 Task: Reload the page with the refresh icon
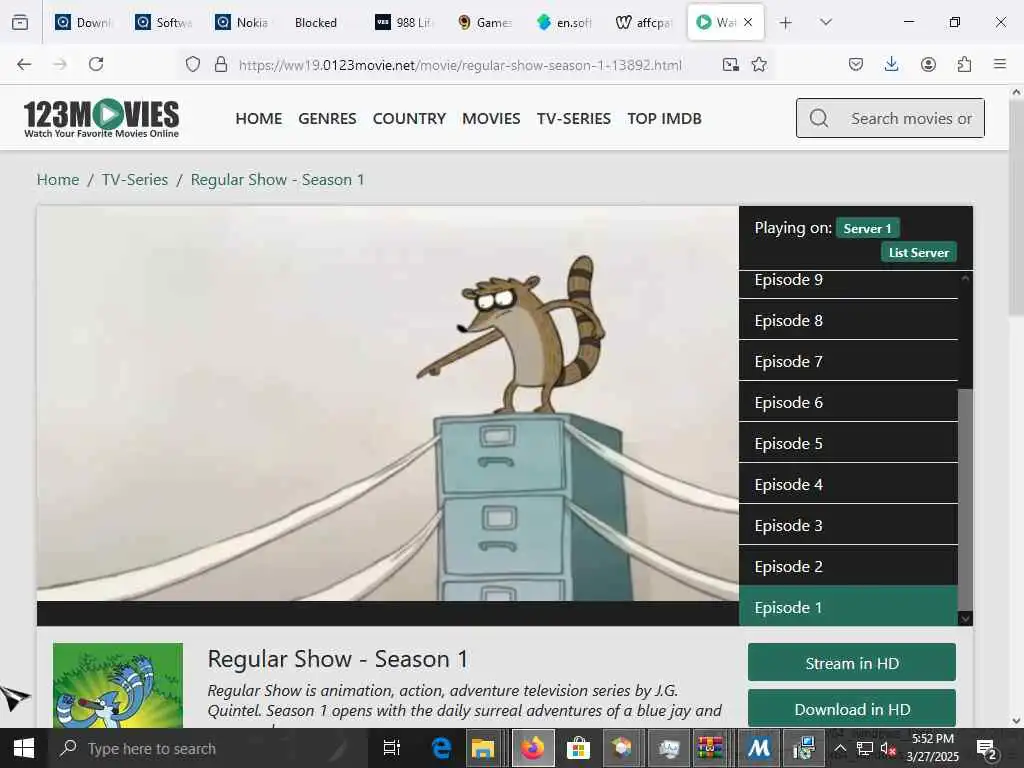click(96, 64)
